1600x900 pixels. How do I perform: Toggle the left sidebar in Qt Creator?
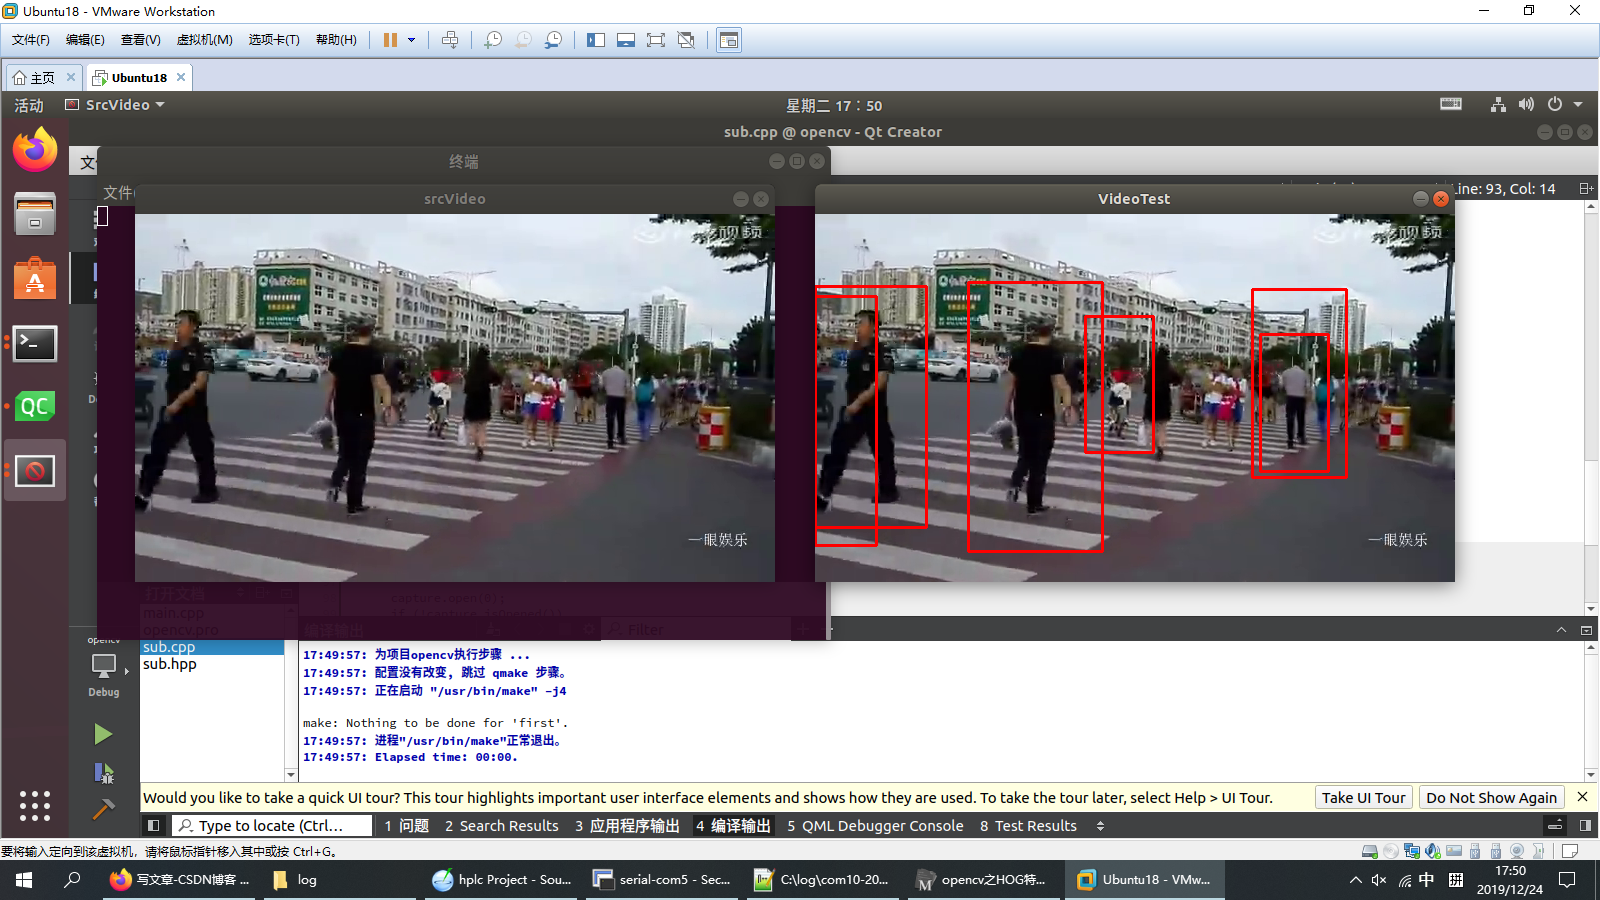coord(153,825)
